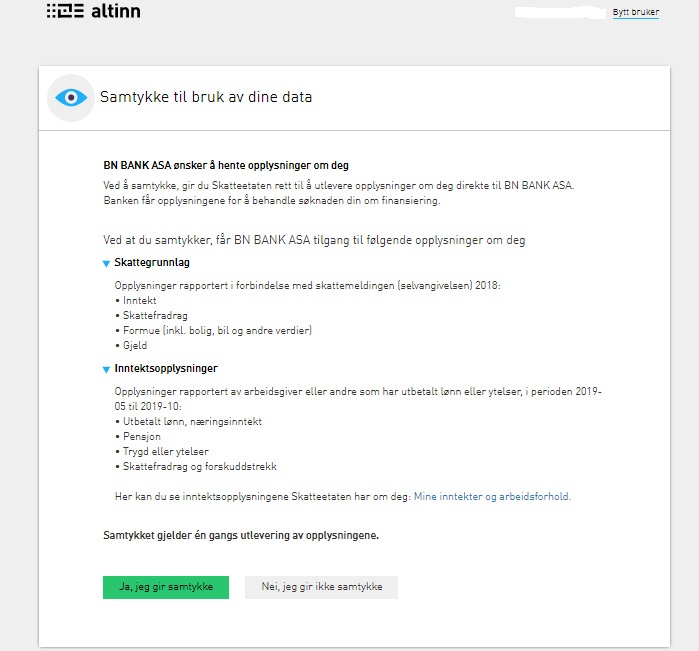Viewport: 699px width, 651px height.
Task: Collapse Inntektsopplysninger using the blue triangle
Action: [x=106, y=370]
